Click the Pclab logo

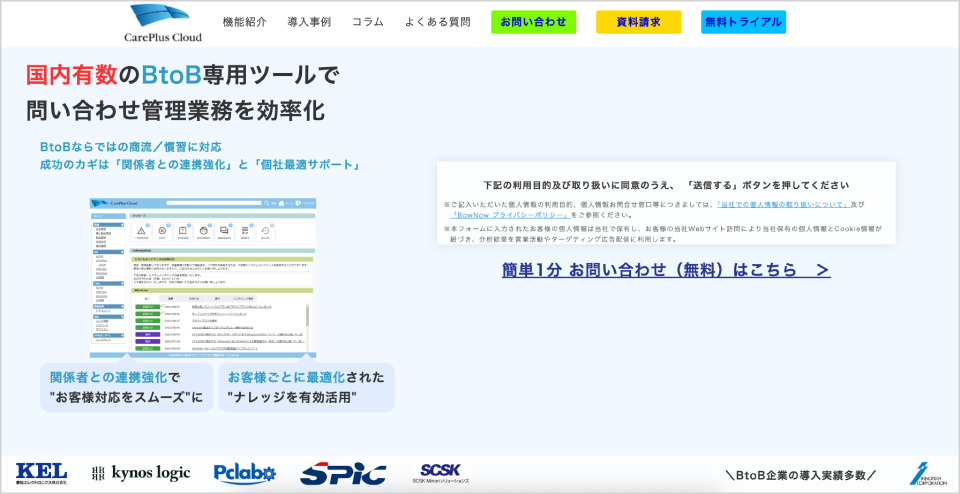(245, 474)
